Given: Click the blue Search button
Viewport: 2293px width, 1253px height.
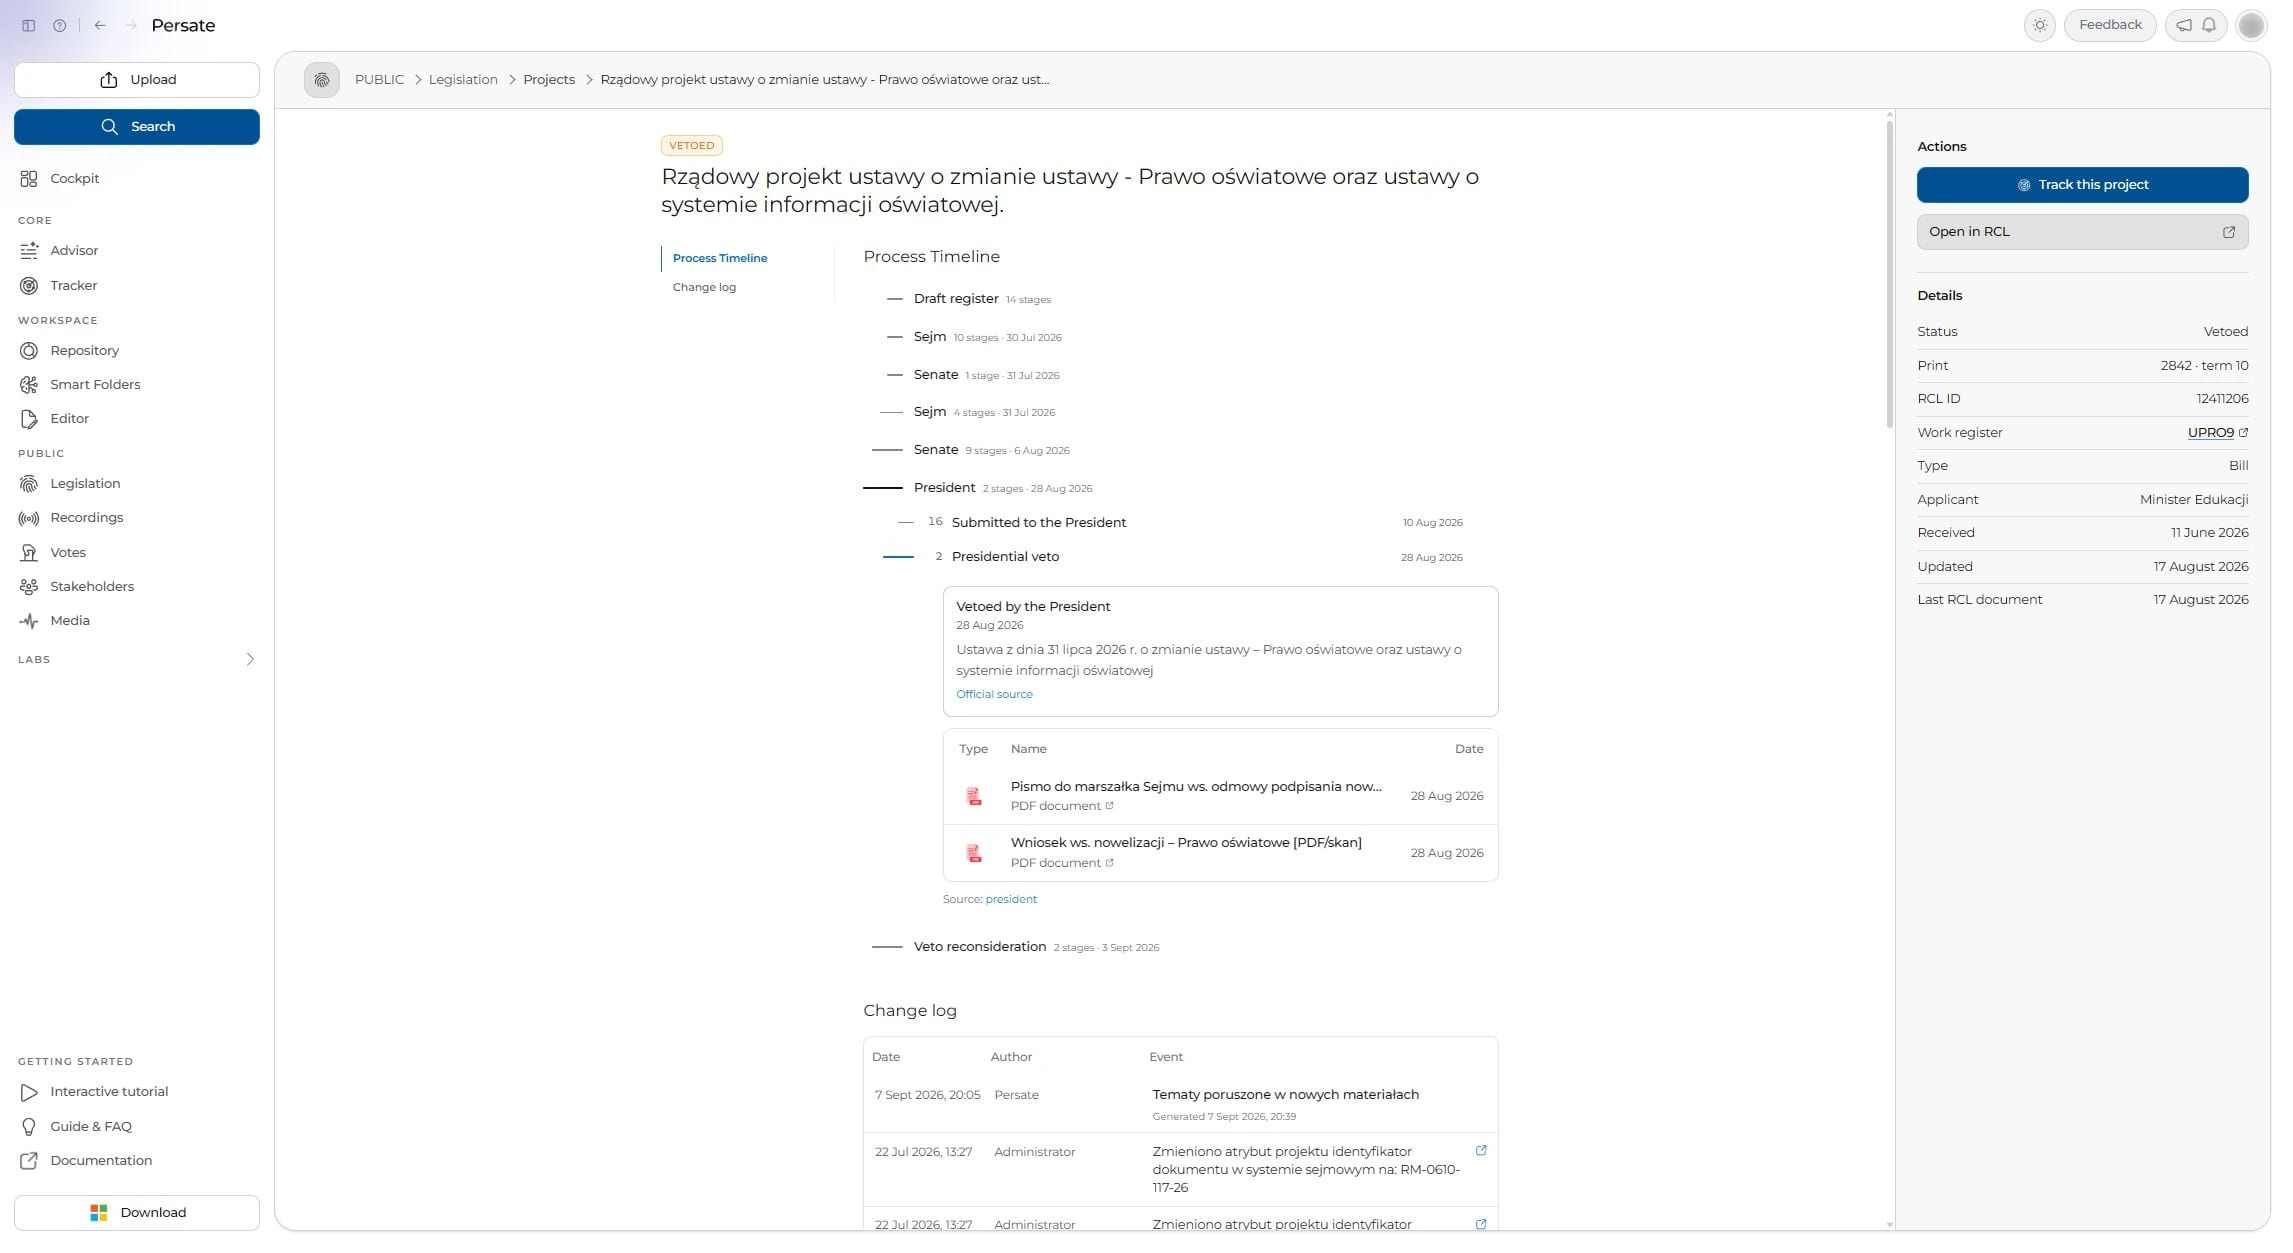Looking at the screenshot, I should click(137, 127).
